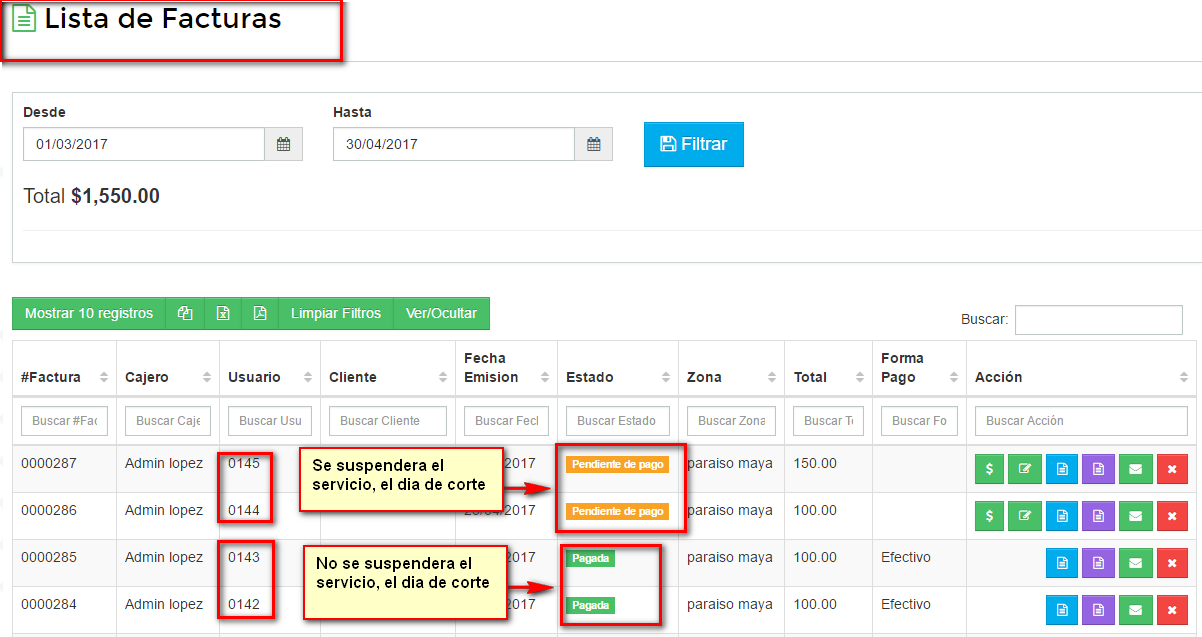Click the edit icon for invoice 0000286
This screenshot has width=1202, height=637.
pos(1025,516)
